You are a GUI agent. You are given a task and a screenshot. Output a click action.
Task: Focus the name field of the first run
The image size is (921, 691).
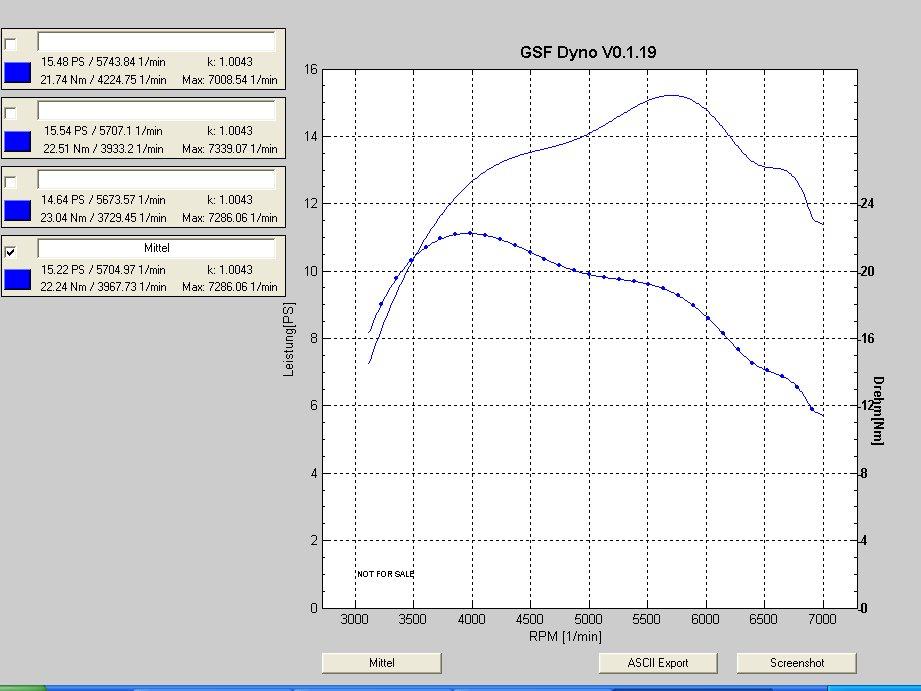pyautogui.click(x=156, y=42)
